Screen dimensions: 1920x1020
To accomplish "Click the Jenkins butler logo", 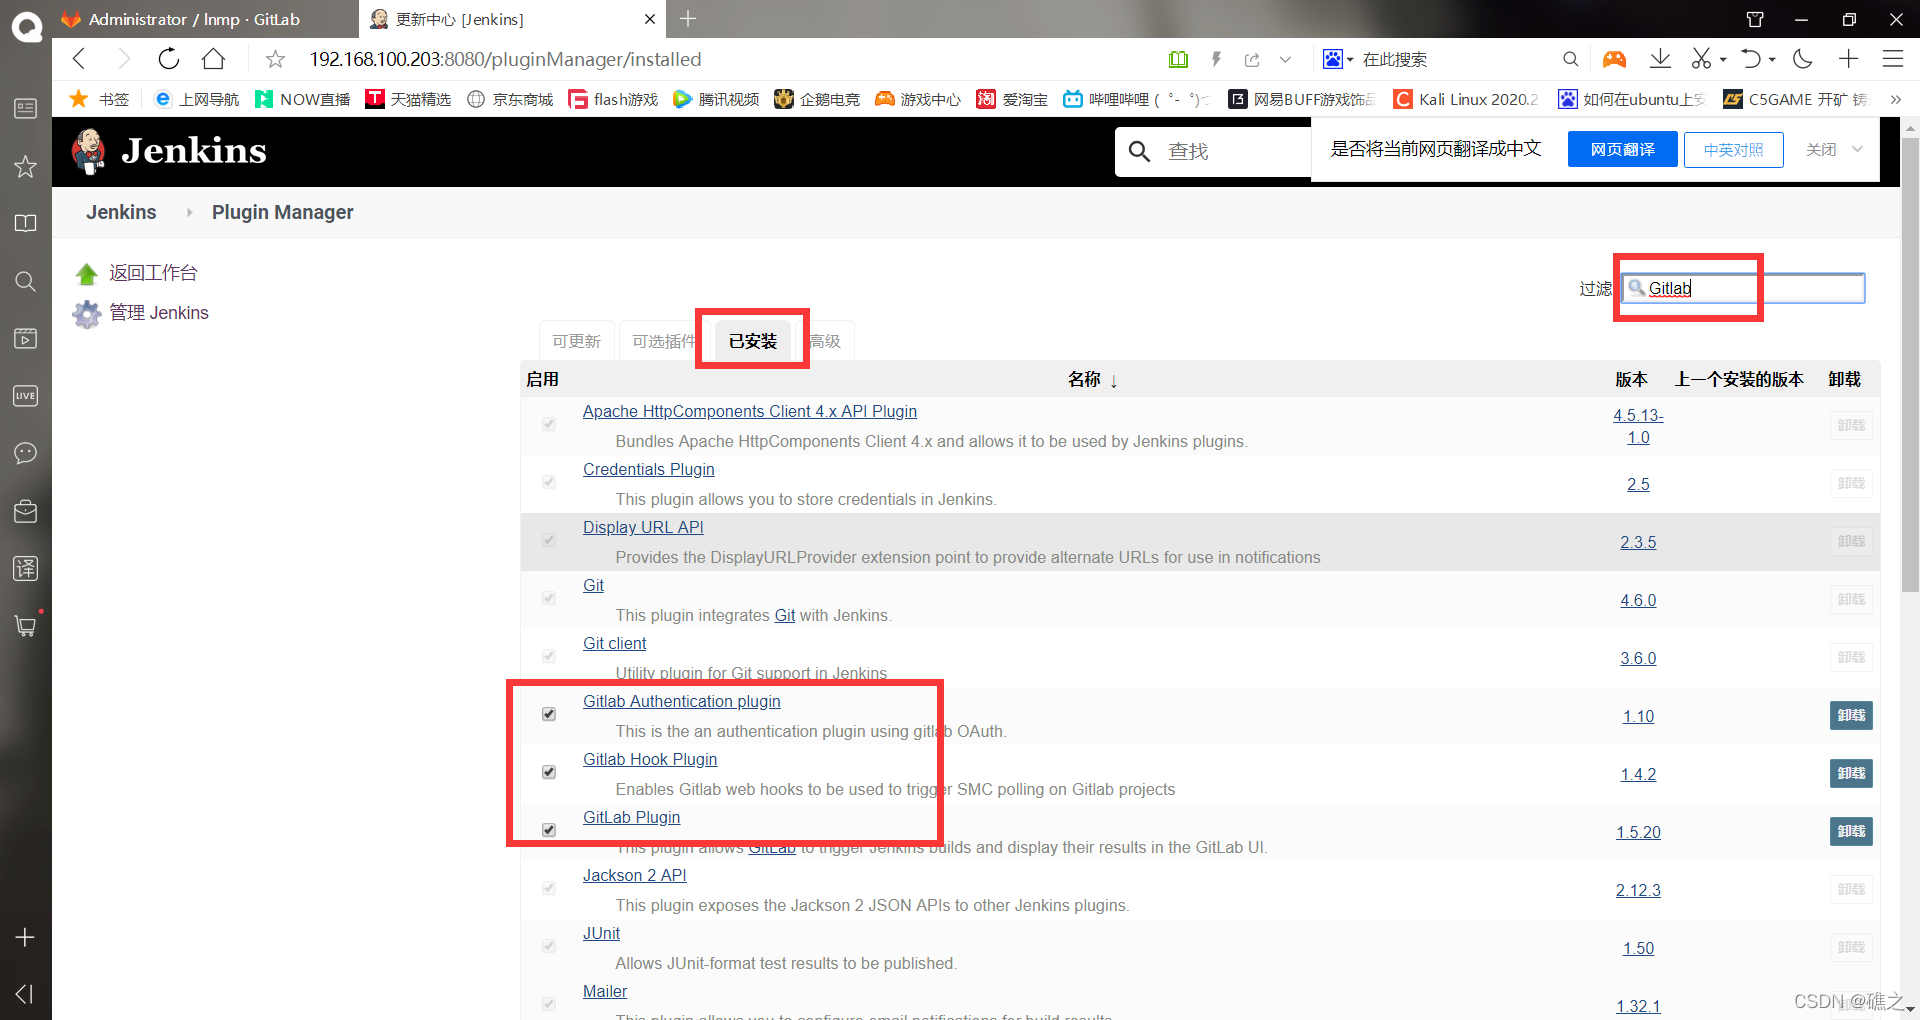I will [89, 151].
